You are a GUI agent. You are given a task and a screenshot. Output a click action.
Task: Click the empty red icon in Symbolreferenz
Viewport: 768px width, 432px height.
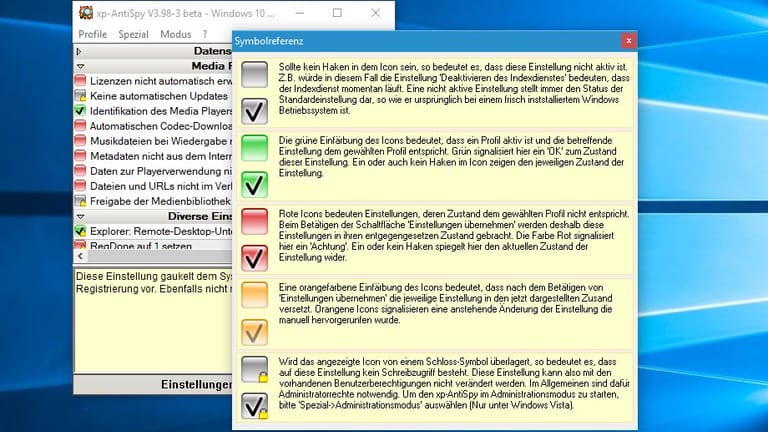point(254,221)
